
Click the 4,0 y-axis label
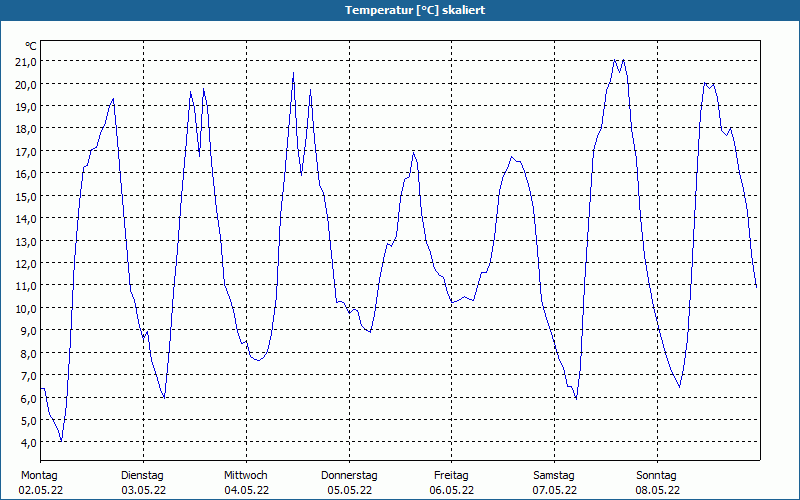[29, 442]
